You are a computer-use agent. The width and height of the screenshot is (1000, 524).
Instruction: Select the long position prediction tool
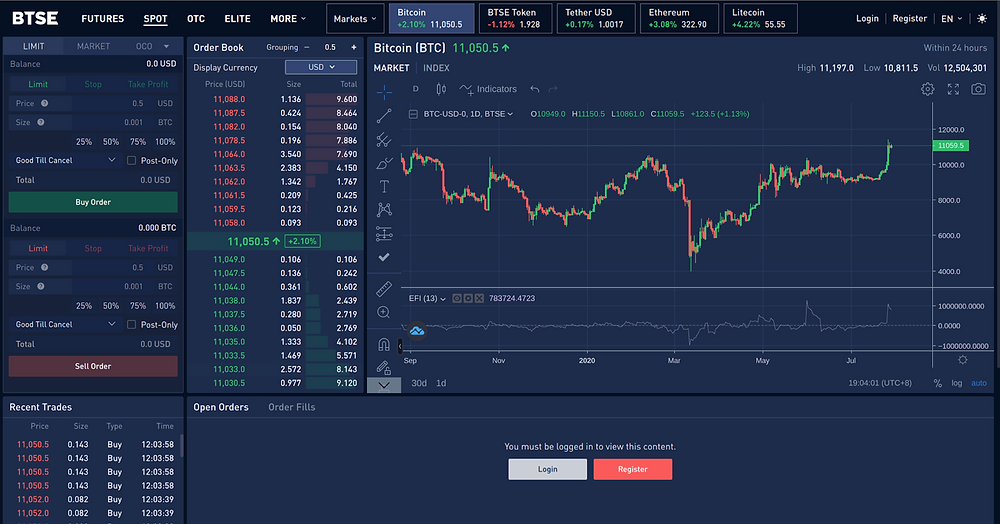point(384,233)
